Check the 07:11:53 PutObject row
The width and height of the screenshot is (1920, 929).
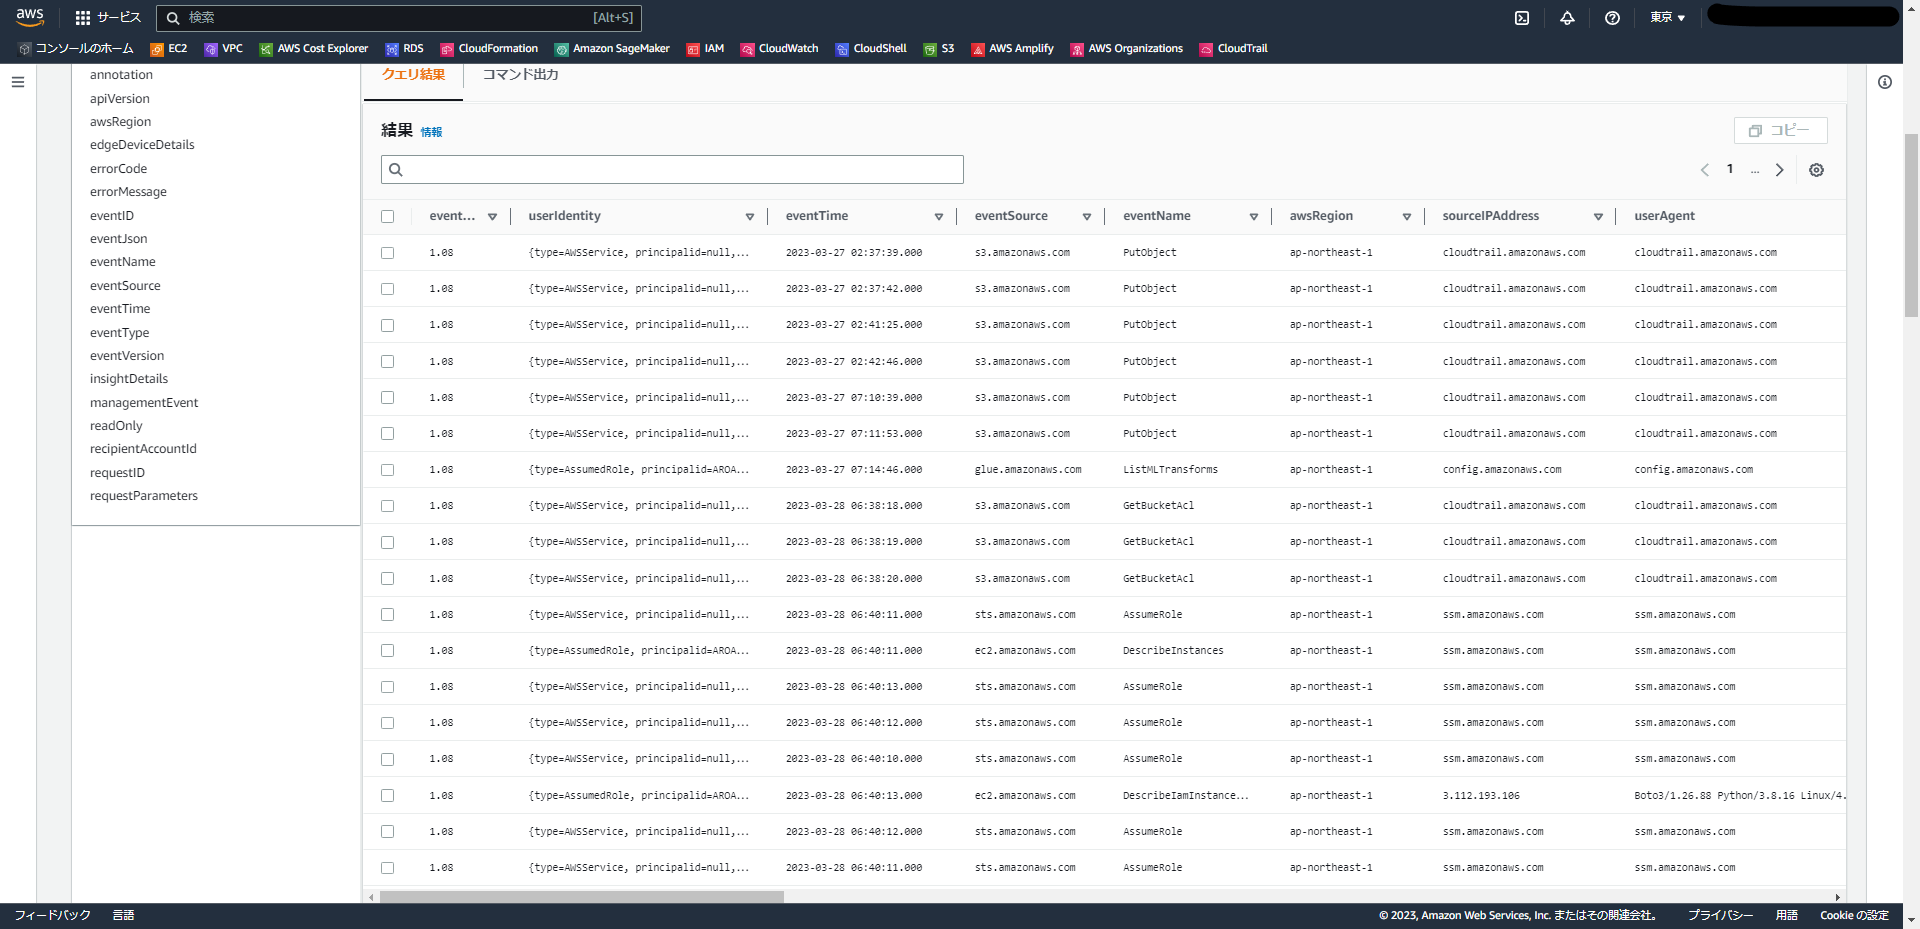click(388, 434)
